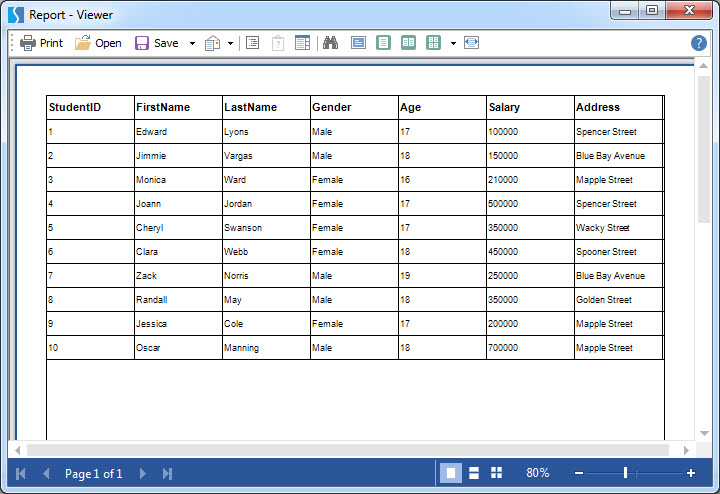Click the Swanson cell
Screen dimensions: 720x494
[x=266, y=228]
